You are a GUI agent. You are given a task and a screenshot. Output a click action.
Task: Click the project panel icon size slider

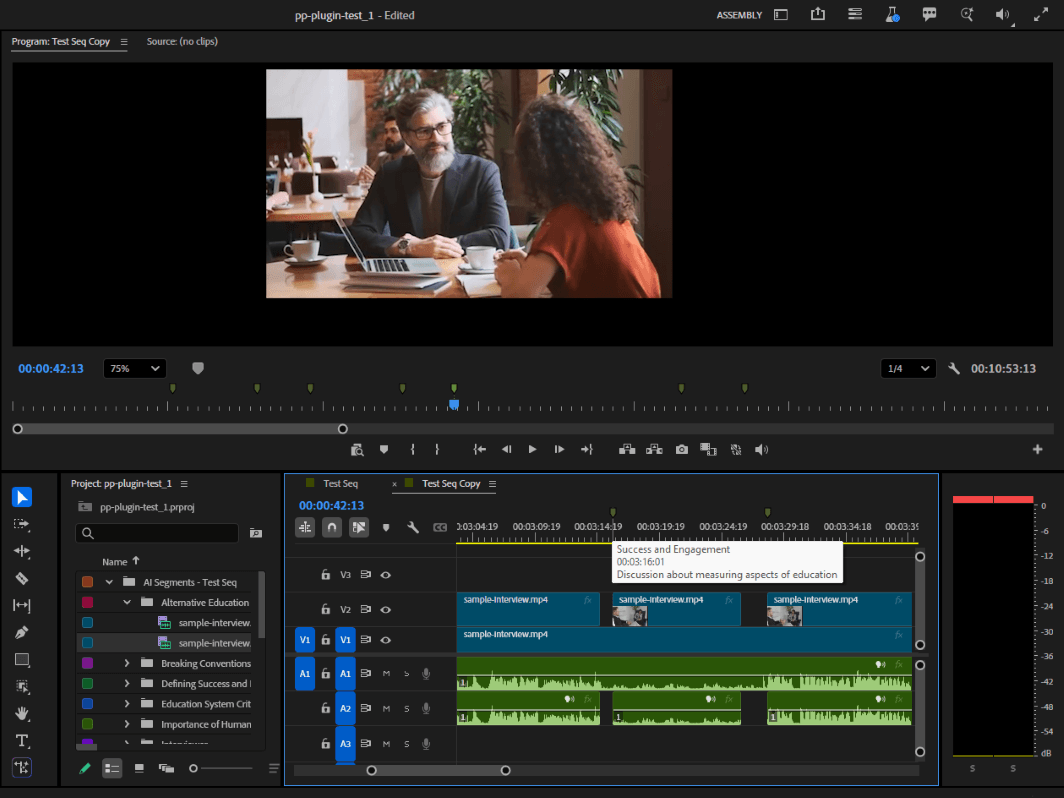coord(194,768)
